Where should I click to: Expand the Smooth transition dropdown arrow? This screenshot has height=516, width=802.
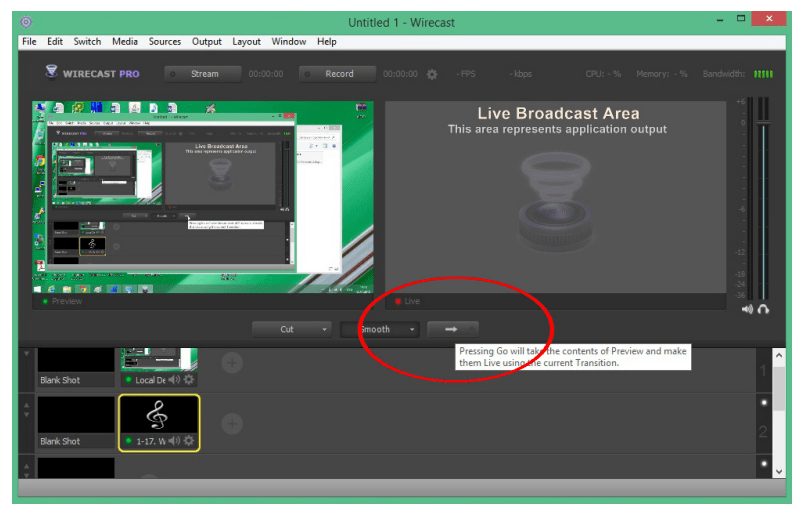tap(412, 329)
